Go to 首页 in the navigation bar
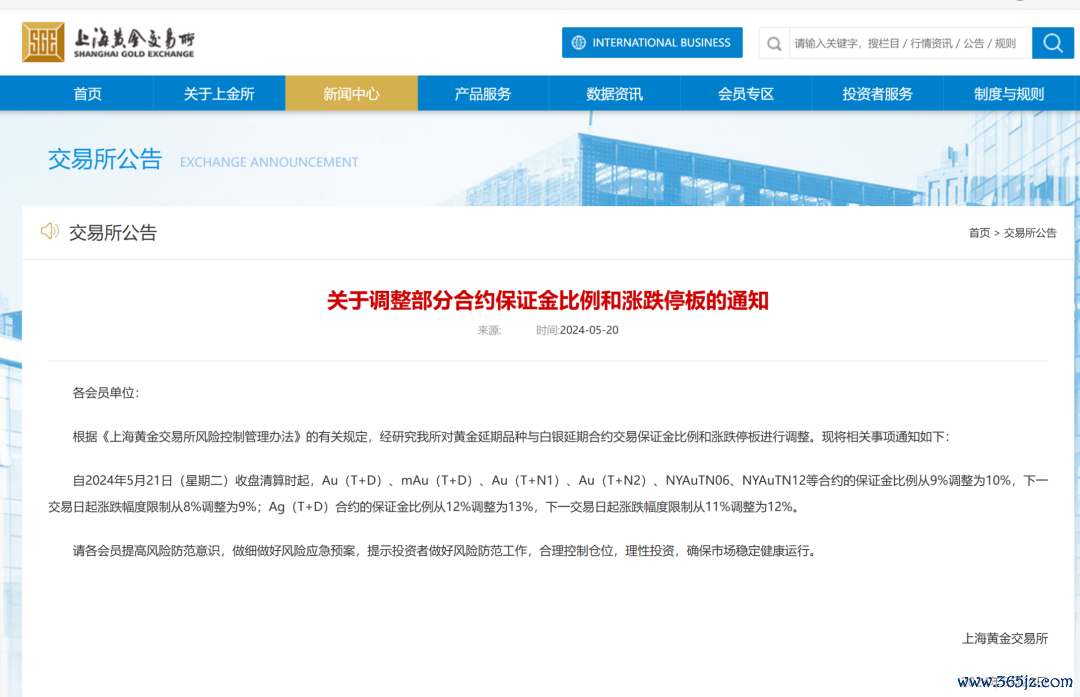The width and height of the screenshot is (1080, 697). tap(87, 94)
